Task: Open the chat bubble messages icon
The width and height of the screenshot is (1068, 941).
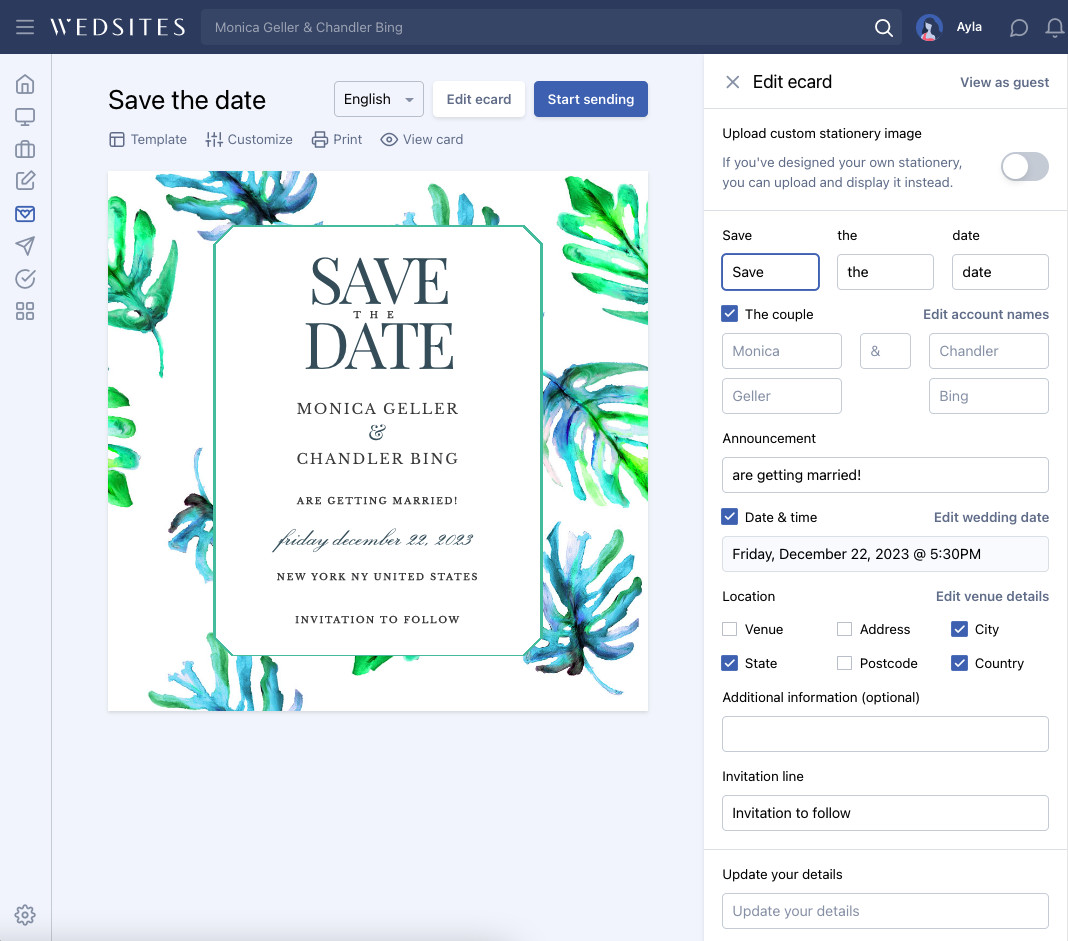Action: tap(1018, 27)
